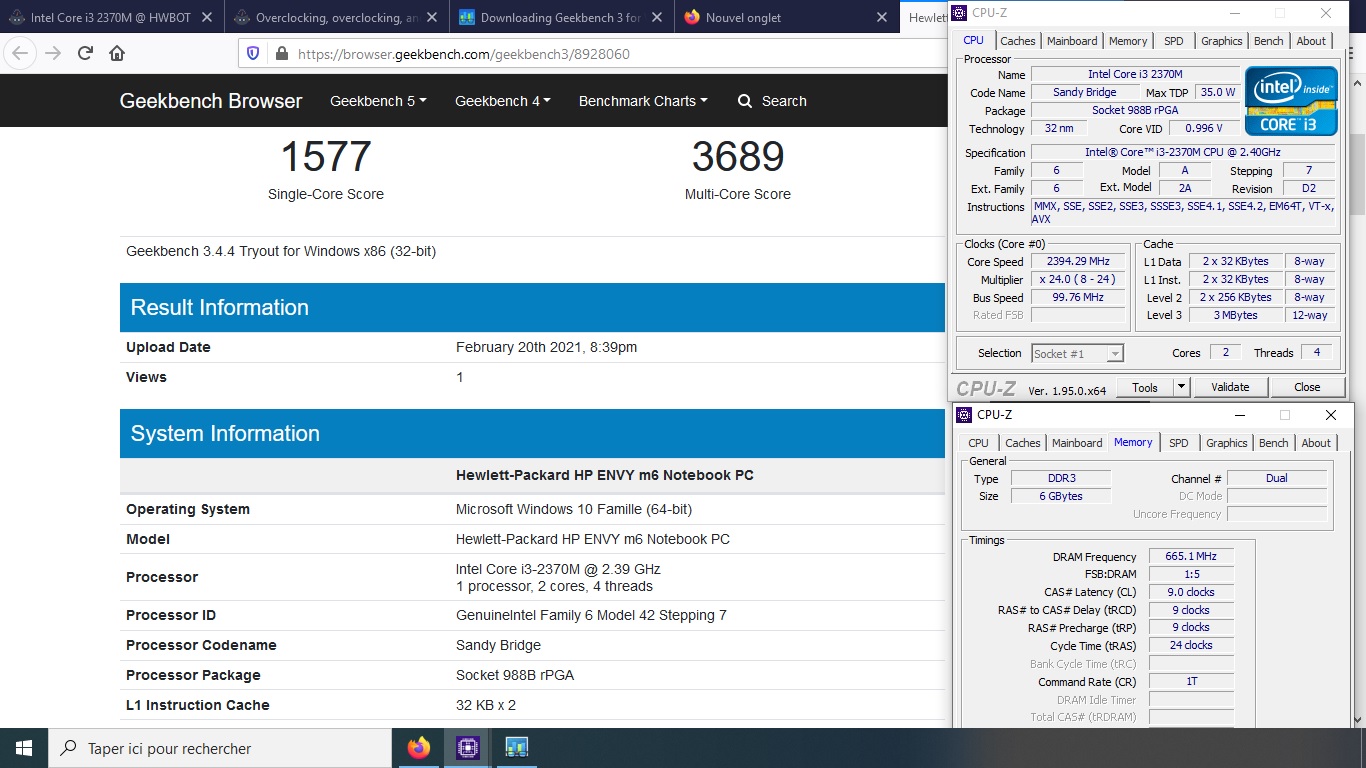Open SPD tab in upper CPU-Z window

pos(1174,41)
